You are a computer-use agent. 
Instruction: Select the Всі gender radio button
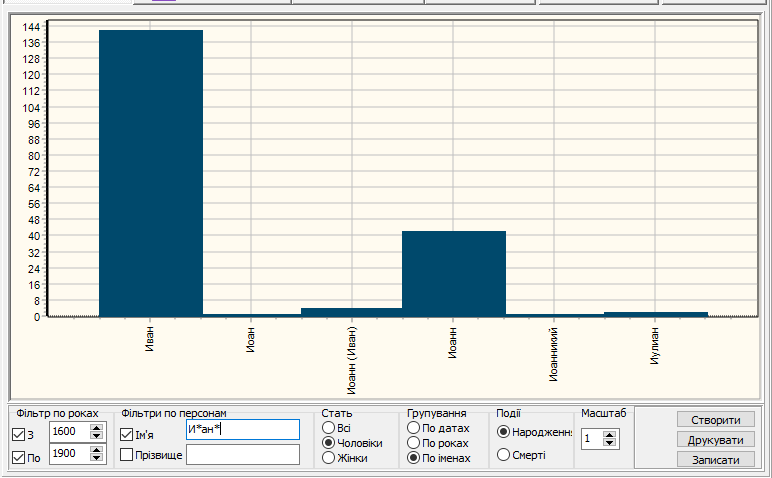tap(328, 428)
